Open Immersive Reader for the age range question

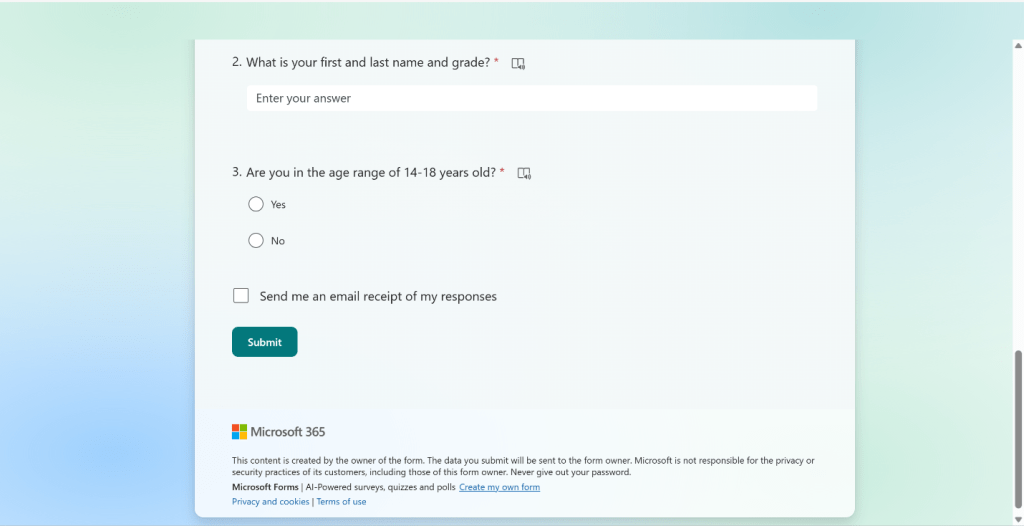pos(524,173)
